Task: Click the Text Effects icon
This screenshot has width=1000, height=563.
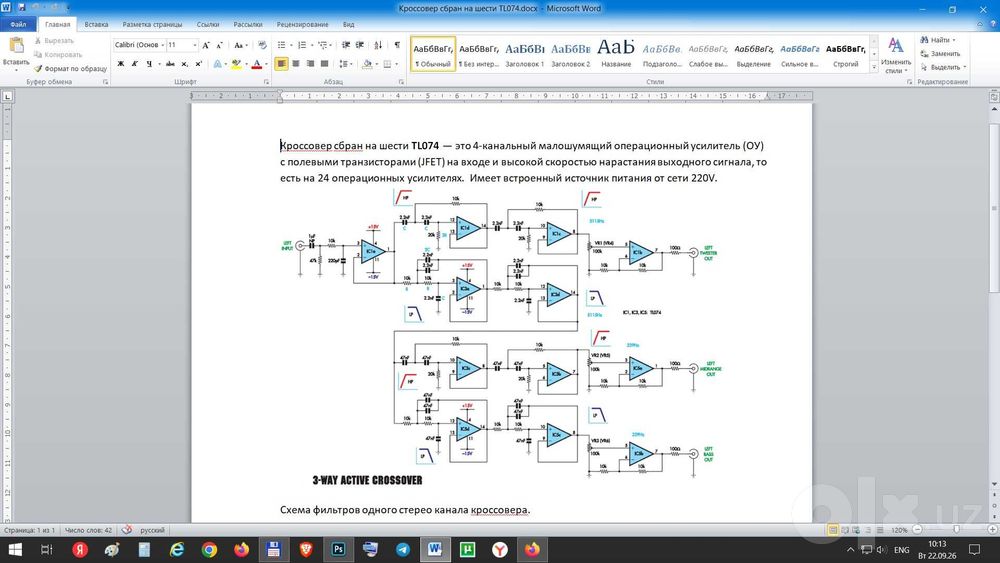Action: [217, 64]
